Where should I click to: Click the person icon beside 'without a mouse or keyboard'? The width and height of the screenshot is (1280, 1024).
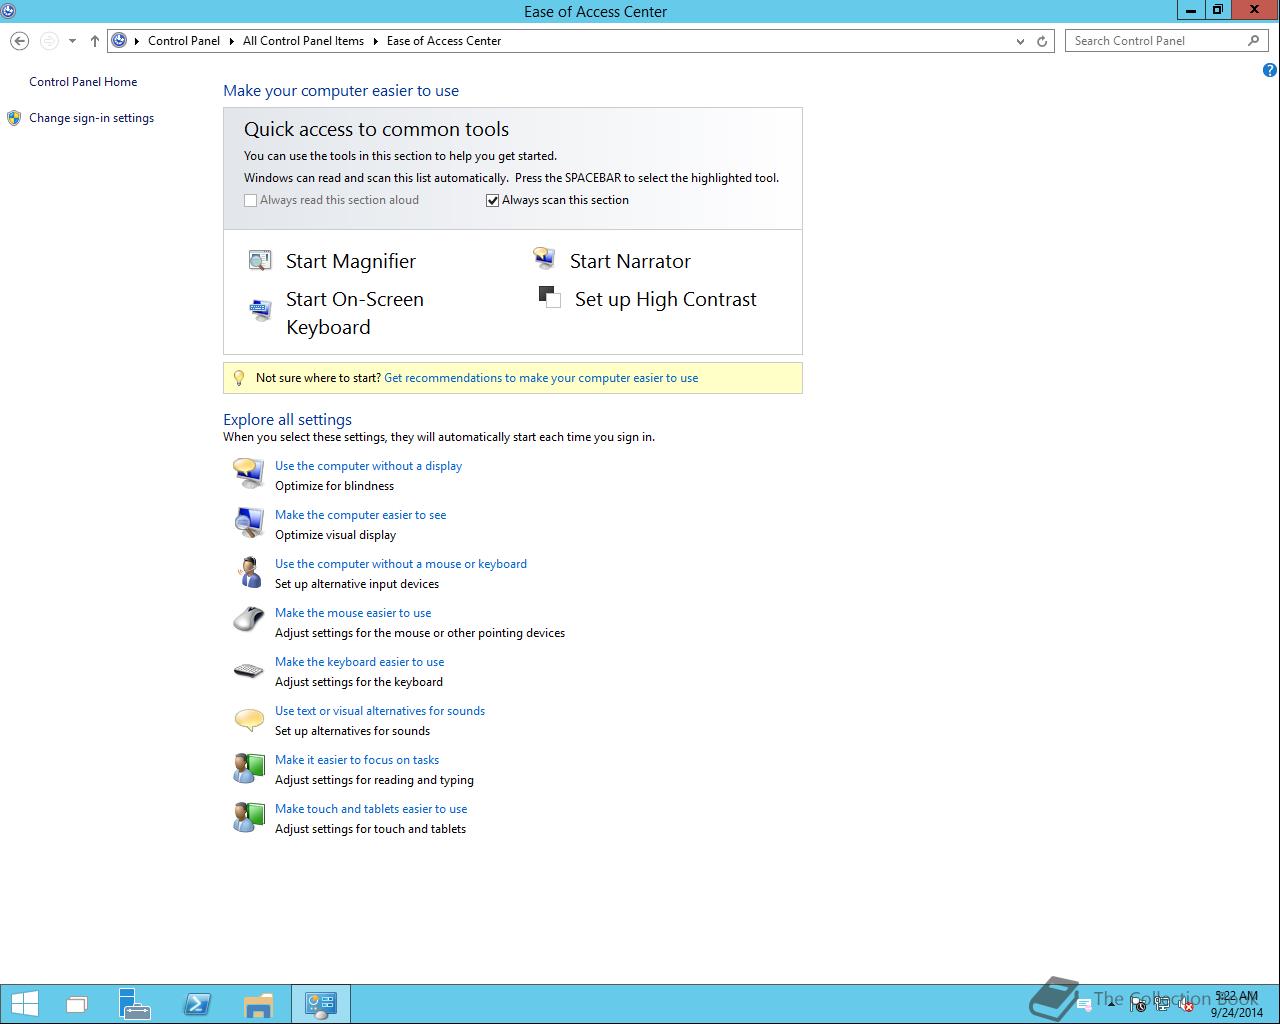[249, 571]
